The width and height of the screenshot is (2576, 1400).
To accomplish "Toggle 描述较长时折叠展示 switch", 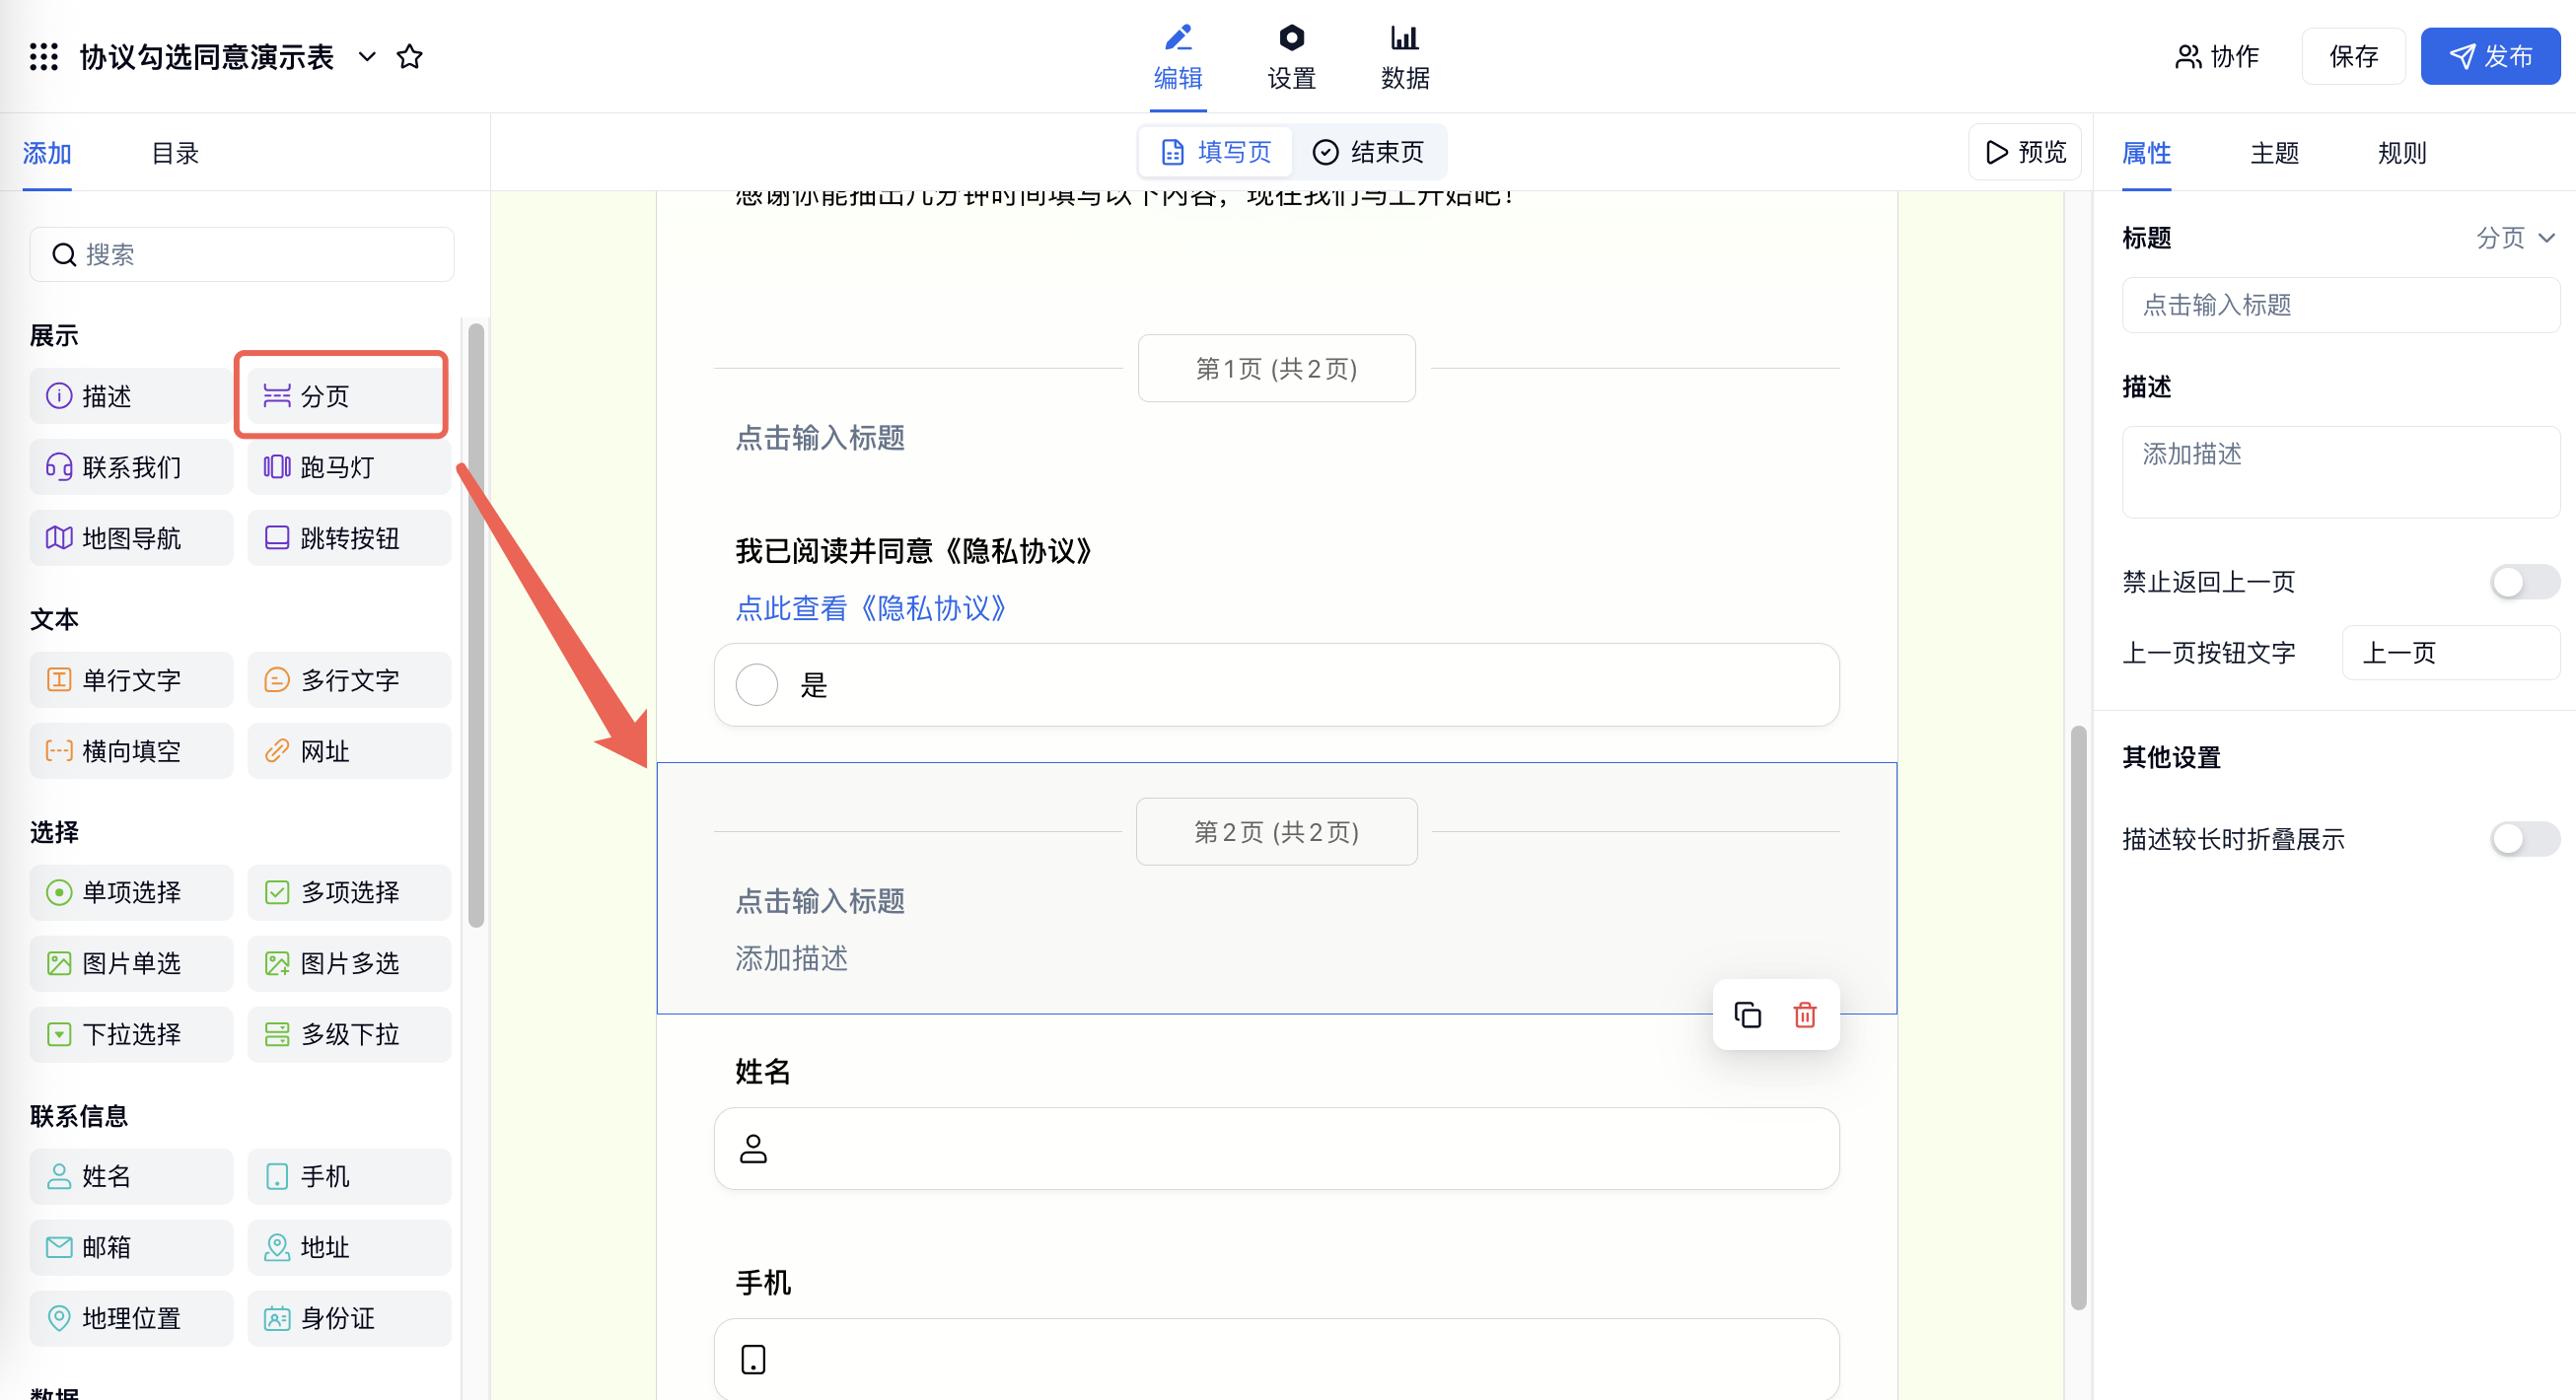I will click(2524, 839).
